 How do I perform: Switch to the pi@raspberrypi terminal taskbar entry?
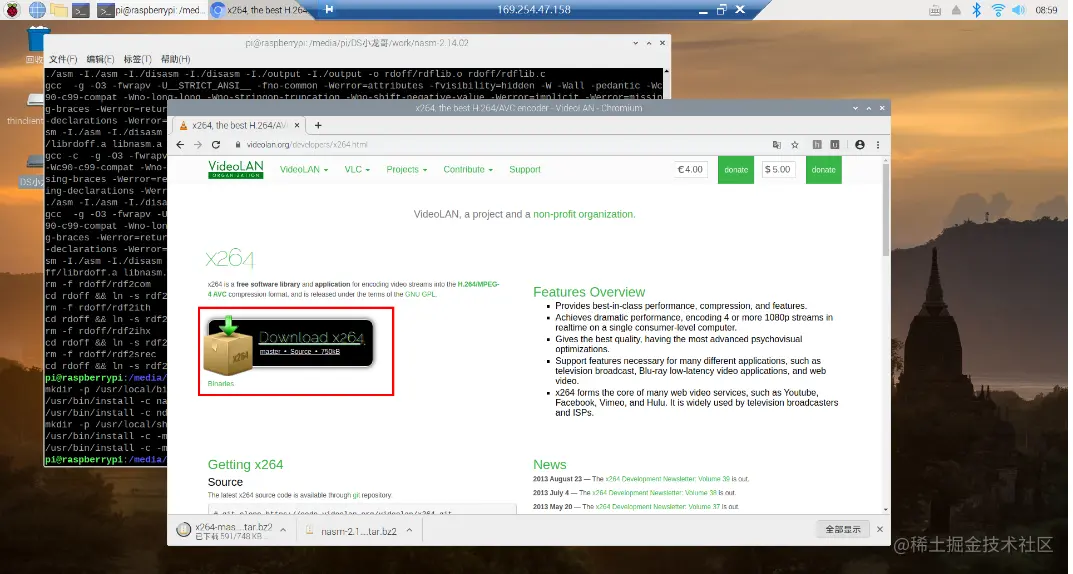pos(149,10)
